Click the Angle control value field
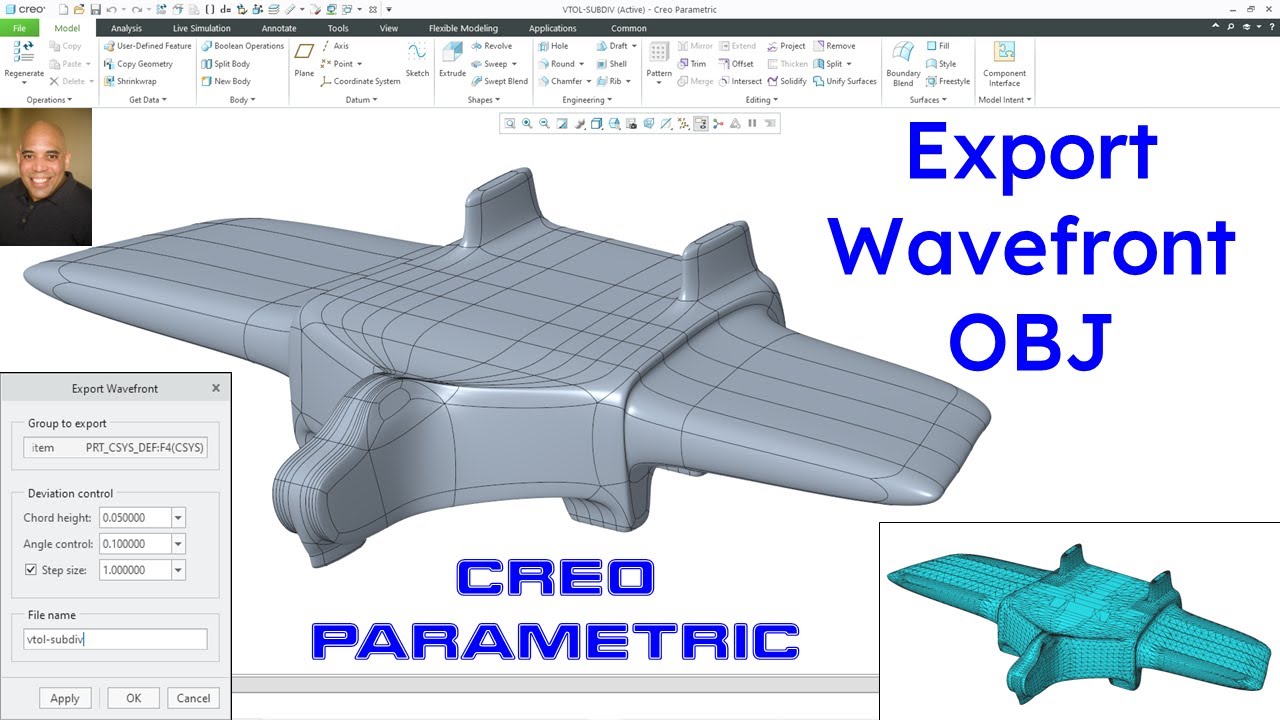Viewport: 1280px width, 720px height. click(x=135, y=544)
